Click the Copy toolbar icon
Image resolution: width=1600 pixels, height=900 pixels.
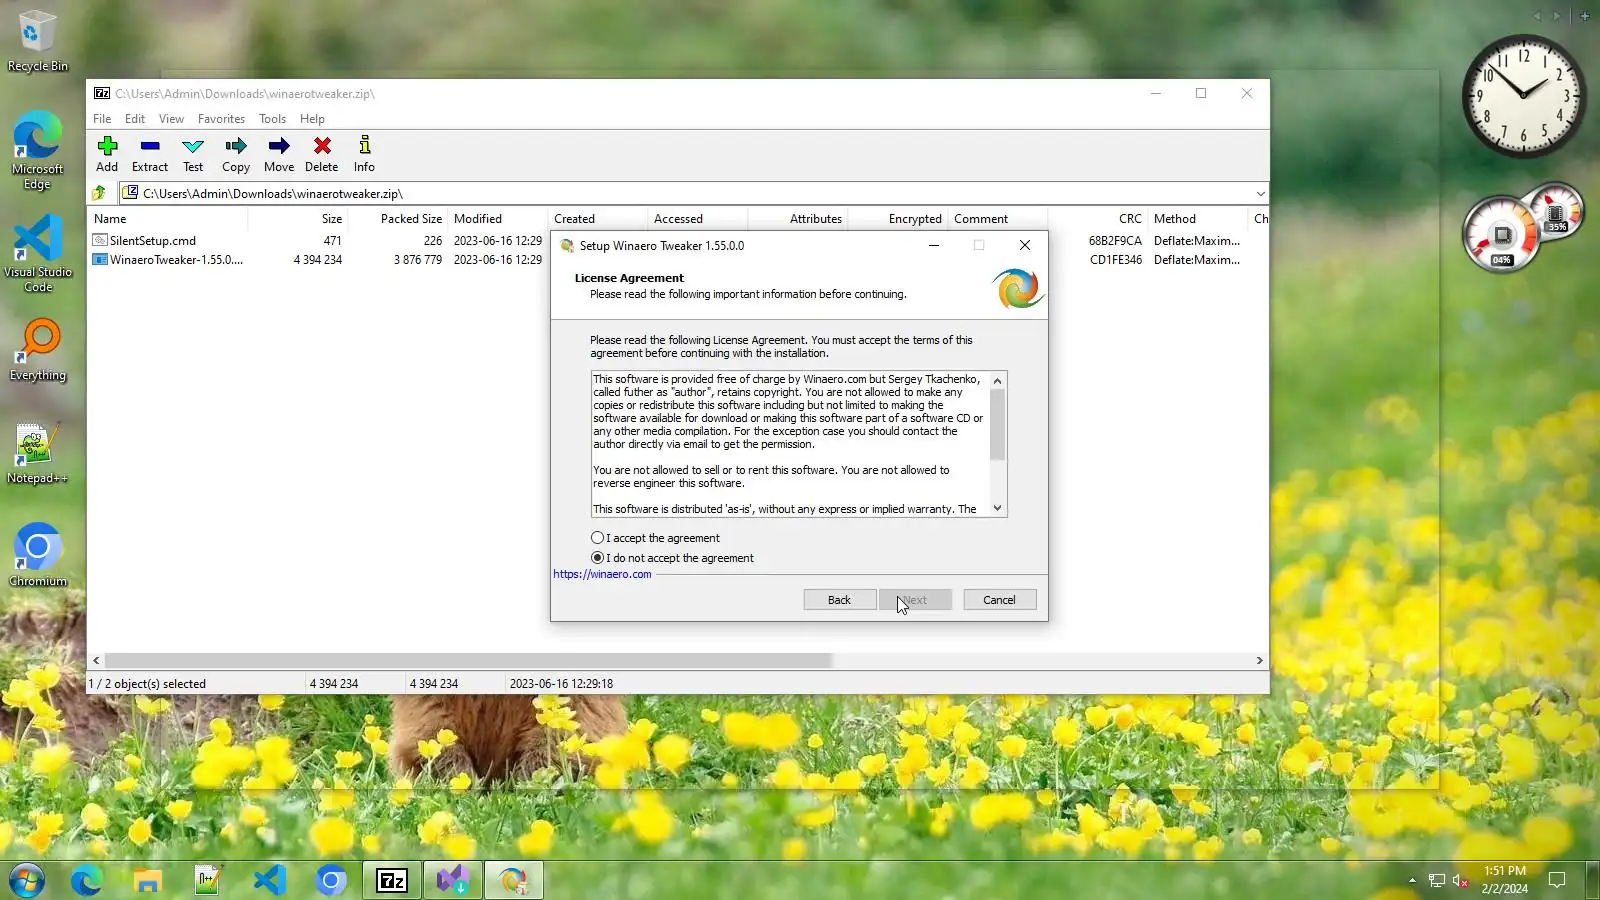click(236, 154)
